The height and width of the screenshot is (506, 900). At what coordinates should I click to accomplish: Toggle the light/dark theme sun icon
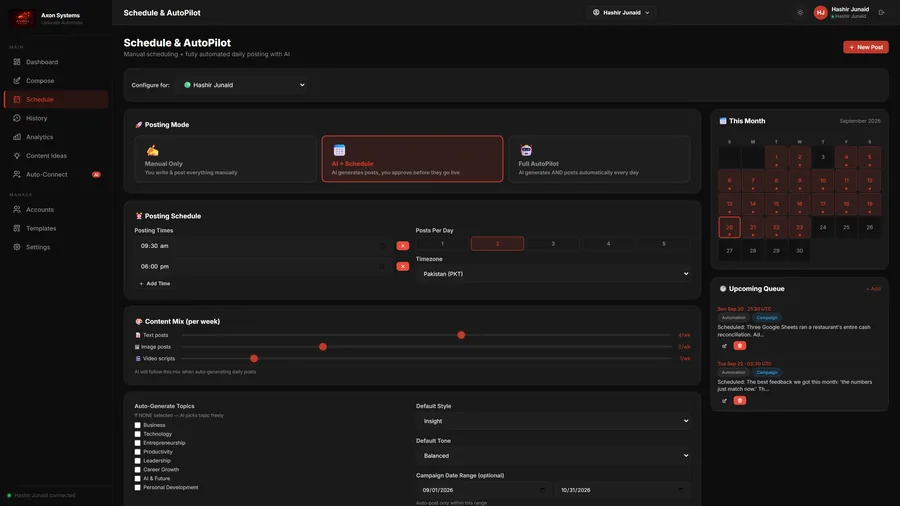[800, 13]
